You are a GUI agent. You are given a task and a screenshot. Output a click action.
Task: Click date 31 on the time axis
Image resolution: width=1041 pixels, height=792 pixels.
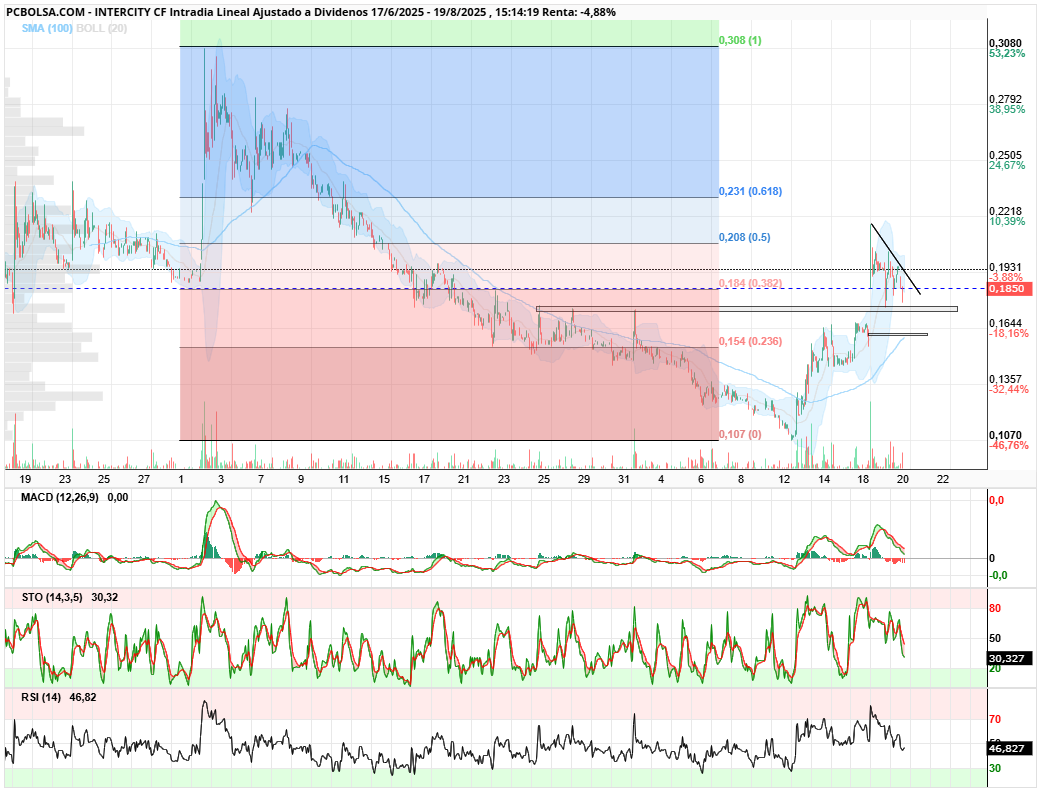(623, 479)
